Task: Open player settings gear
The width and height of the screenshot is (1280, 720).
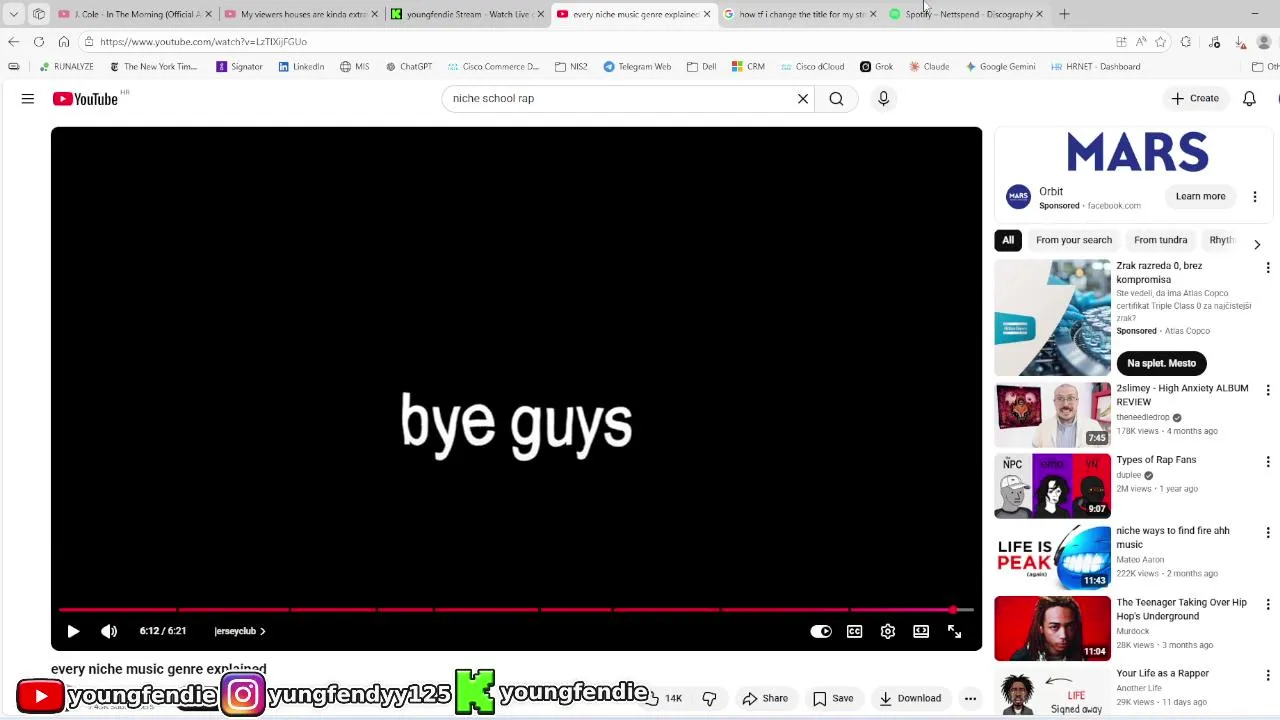Action: pos(888,631)
